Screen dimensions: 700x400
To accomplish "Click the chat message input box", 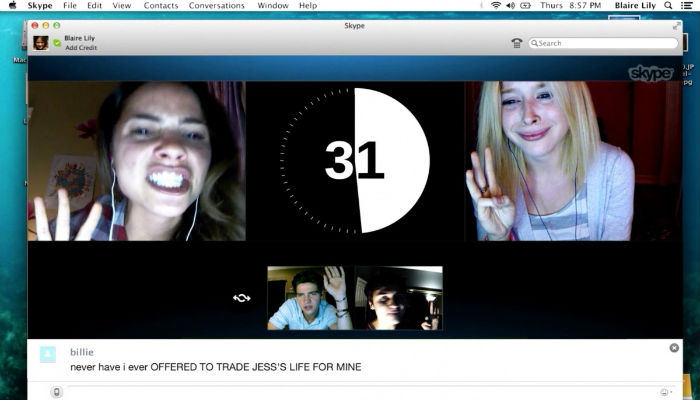I will click(360, 392).
